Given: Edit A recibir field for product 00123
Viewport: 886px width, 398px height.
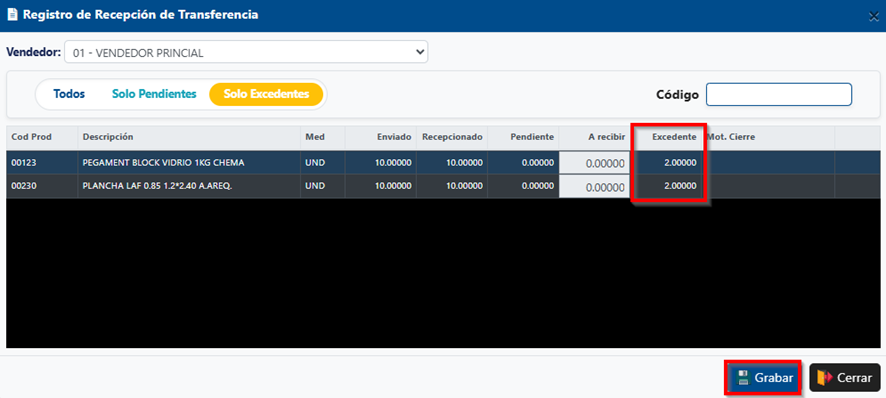Looking at the screenshot, I should [594, 163].
